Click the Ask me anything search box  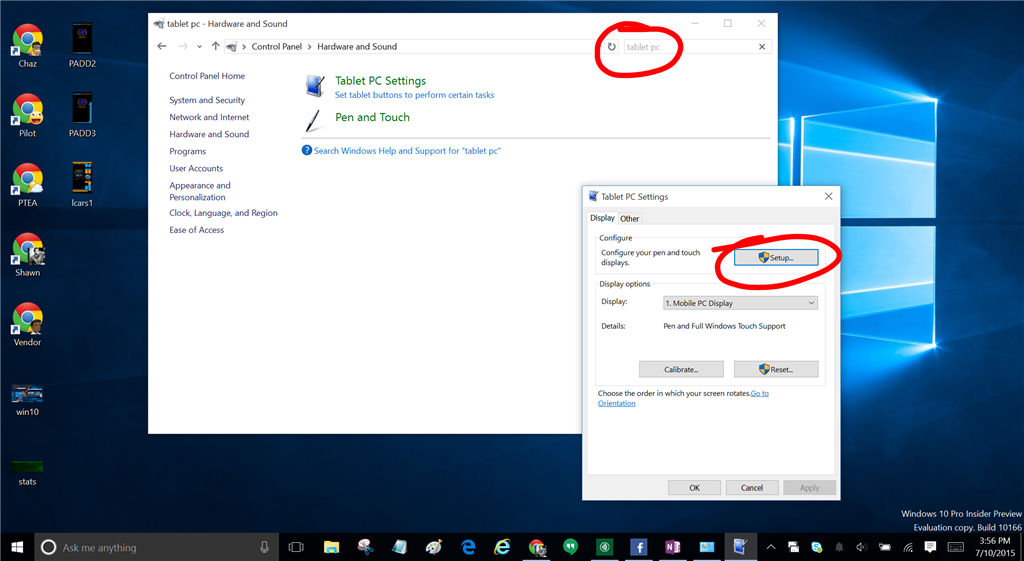(157, 547)
